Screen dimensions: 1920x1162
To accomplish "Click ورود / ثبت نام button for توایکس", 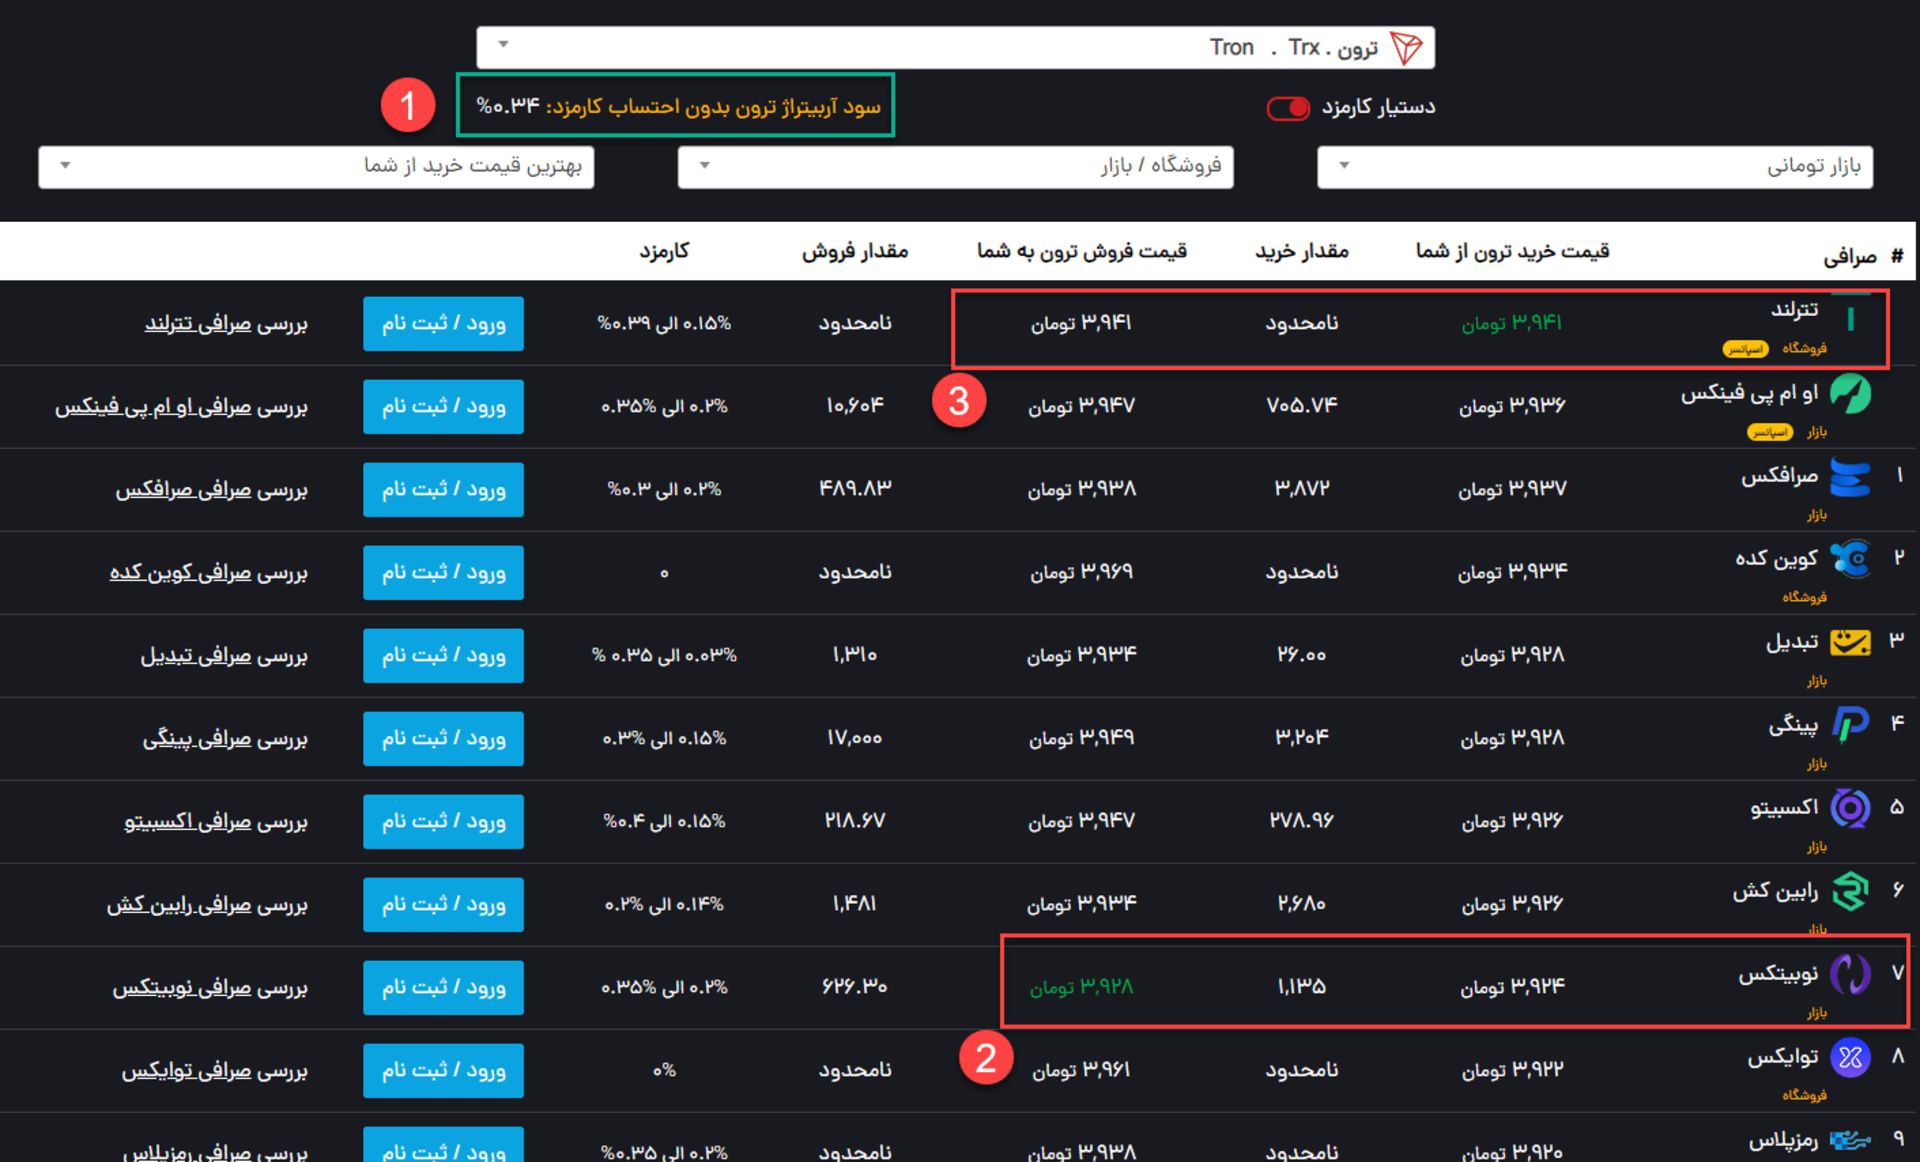I will point(443,1070).
